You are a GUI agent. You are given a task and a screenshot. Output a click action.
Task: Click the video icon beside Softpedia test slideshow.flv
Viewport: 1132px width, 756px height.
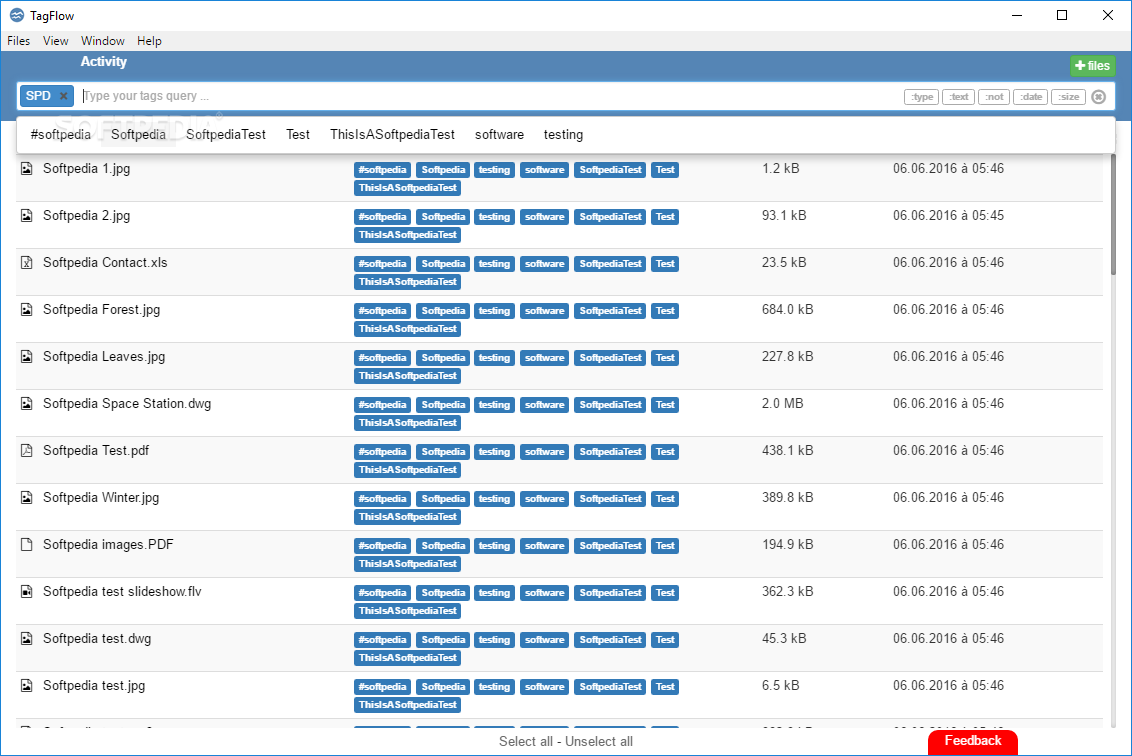click(27, 591)
